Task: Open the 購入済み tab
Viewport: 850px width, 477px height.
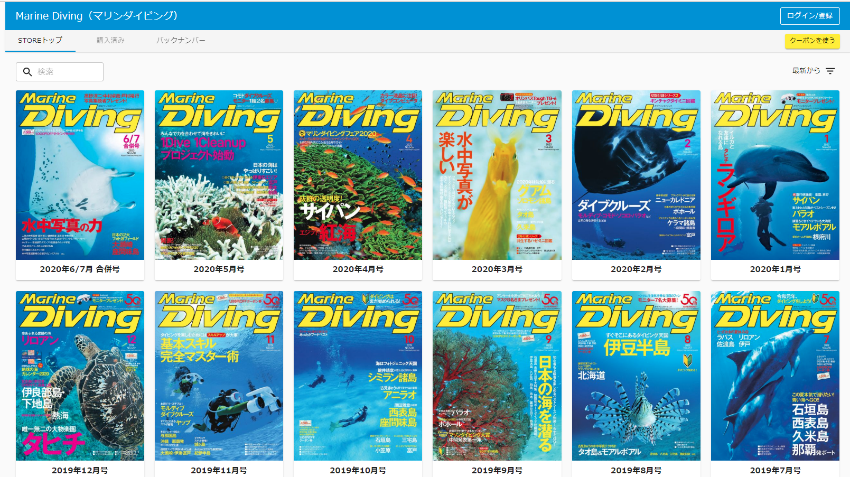Action: pyautogui.click(x=111, y=40)
